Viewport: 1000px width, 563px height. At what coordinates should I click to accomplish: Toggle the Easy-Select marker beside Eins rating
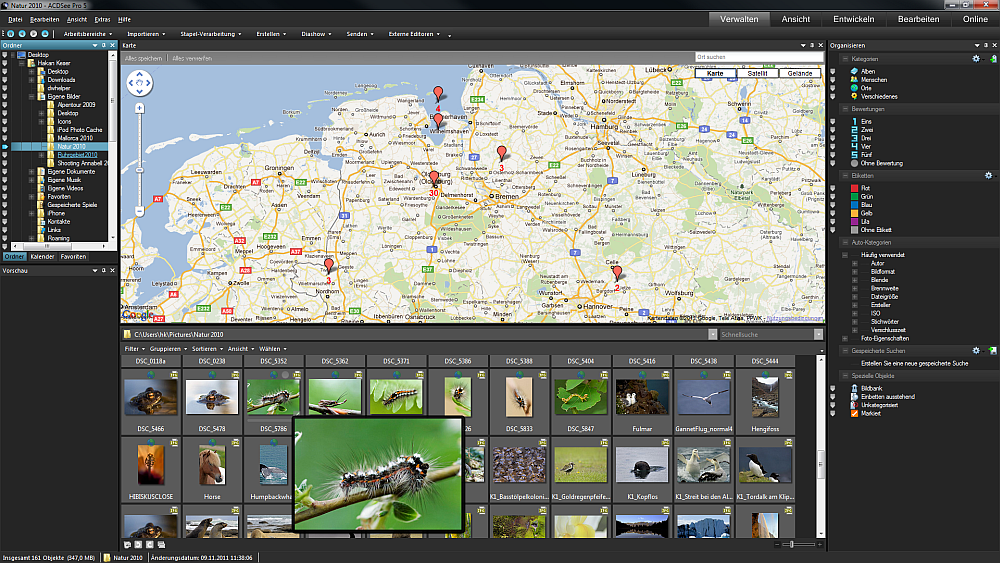834,122
